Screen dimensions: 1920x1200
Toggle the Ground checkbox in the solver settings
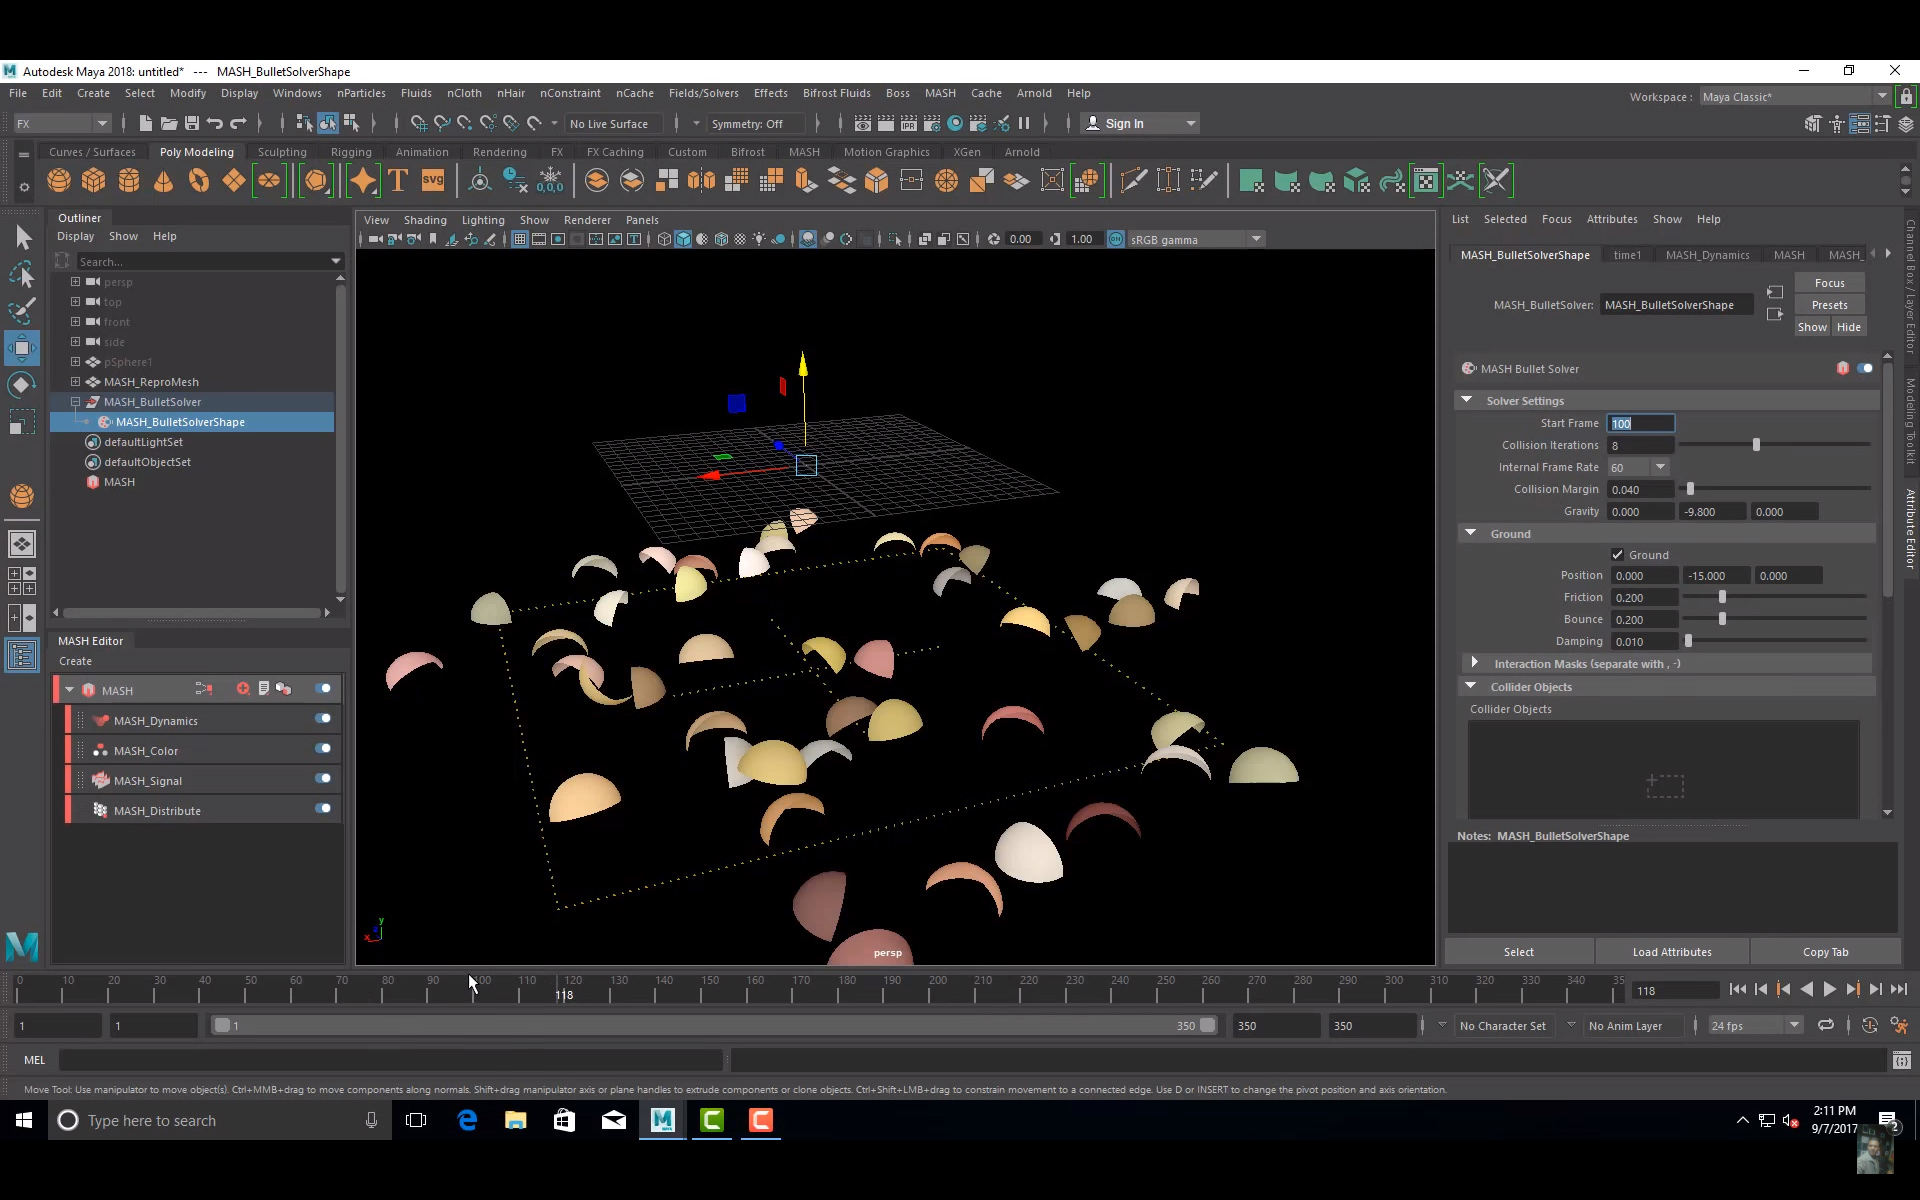pos(1617,554)
